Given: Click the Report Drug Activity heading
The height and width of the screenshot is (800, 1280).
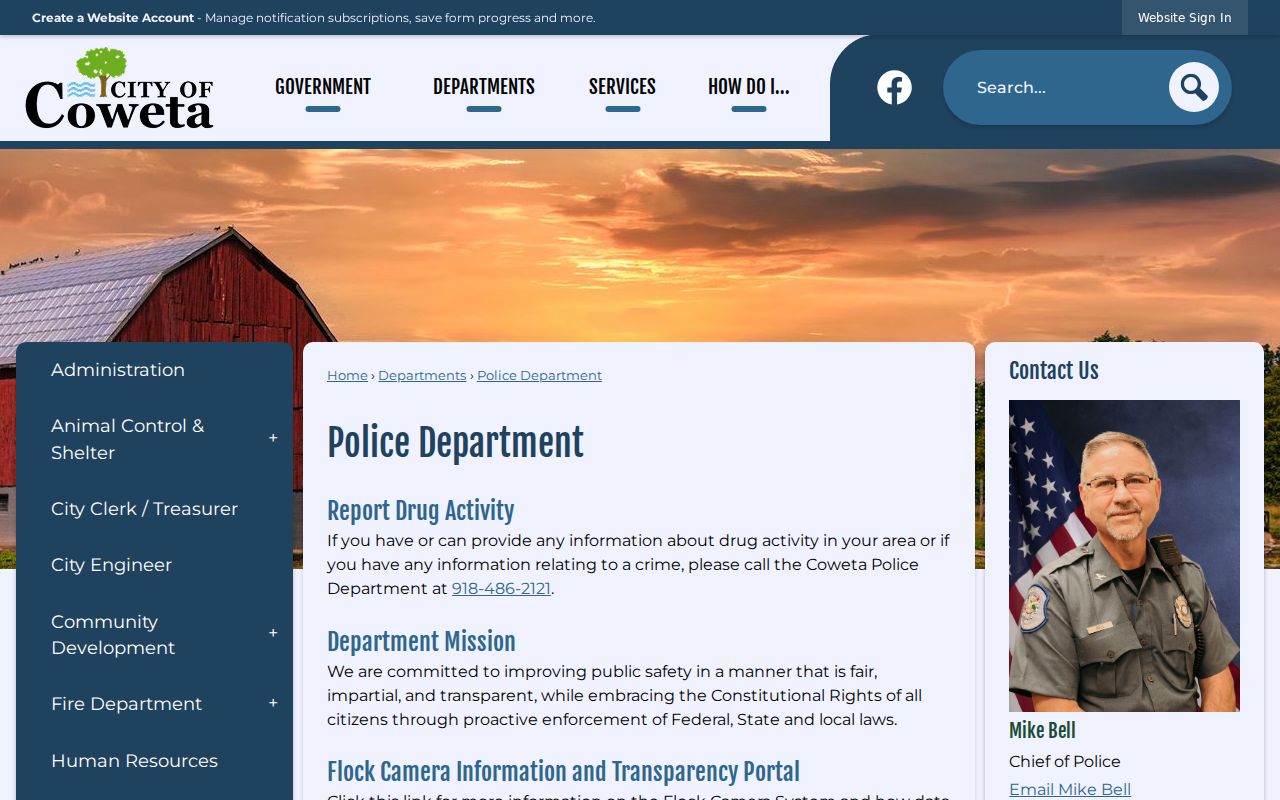Looking at the screenshot, I should [421, 511].
